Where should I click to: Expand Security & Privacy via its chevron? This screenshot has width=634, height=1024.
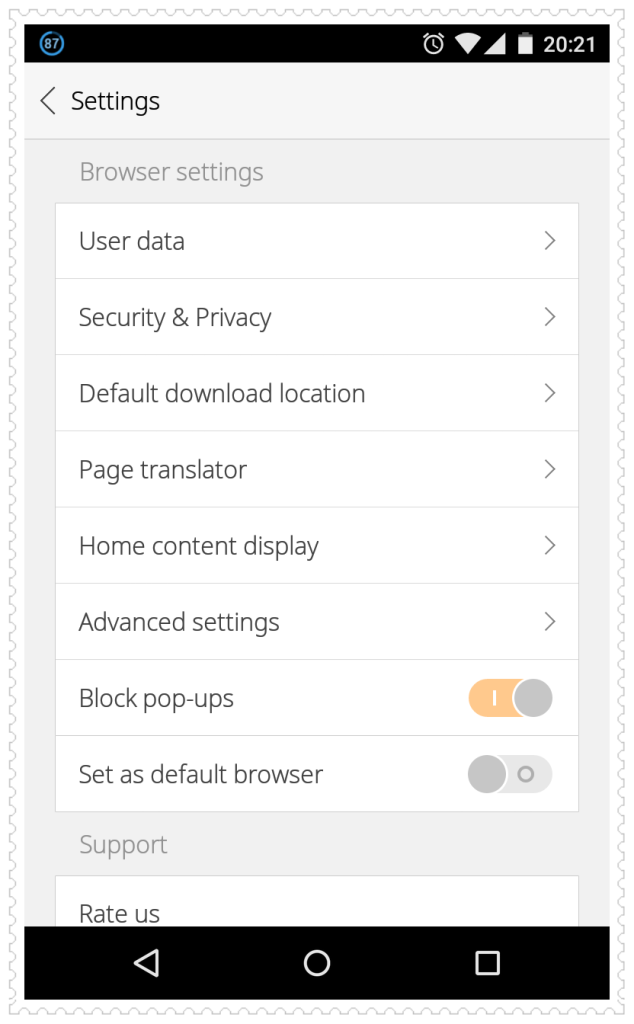[549, 317]
